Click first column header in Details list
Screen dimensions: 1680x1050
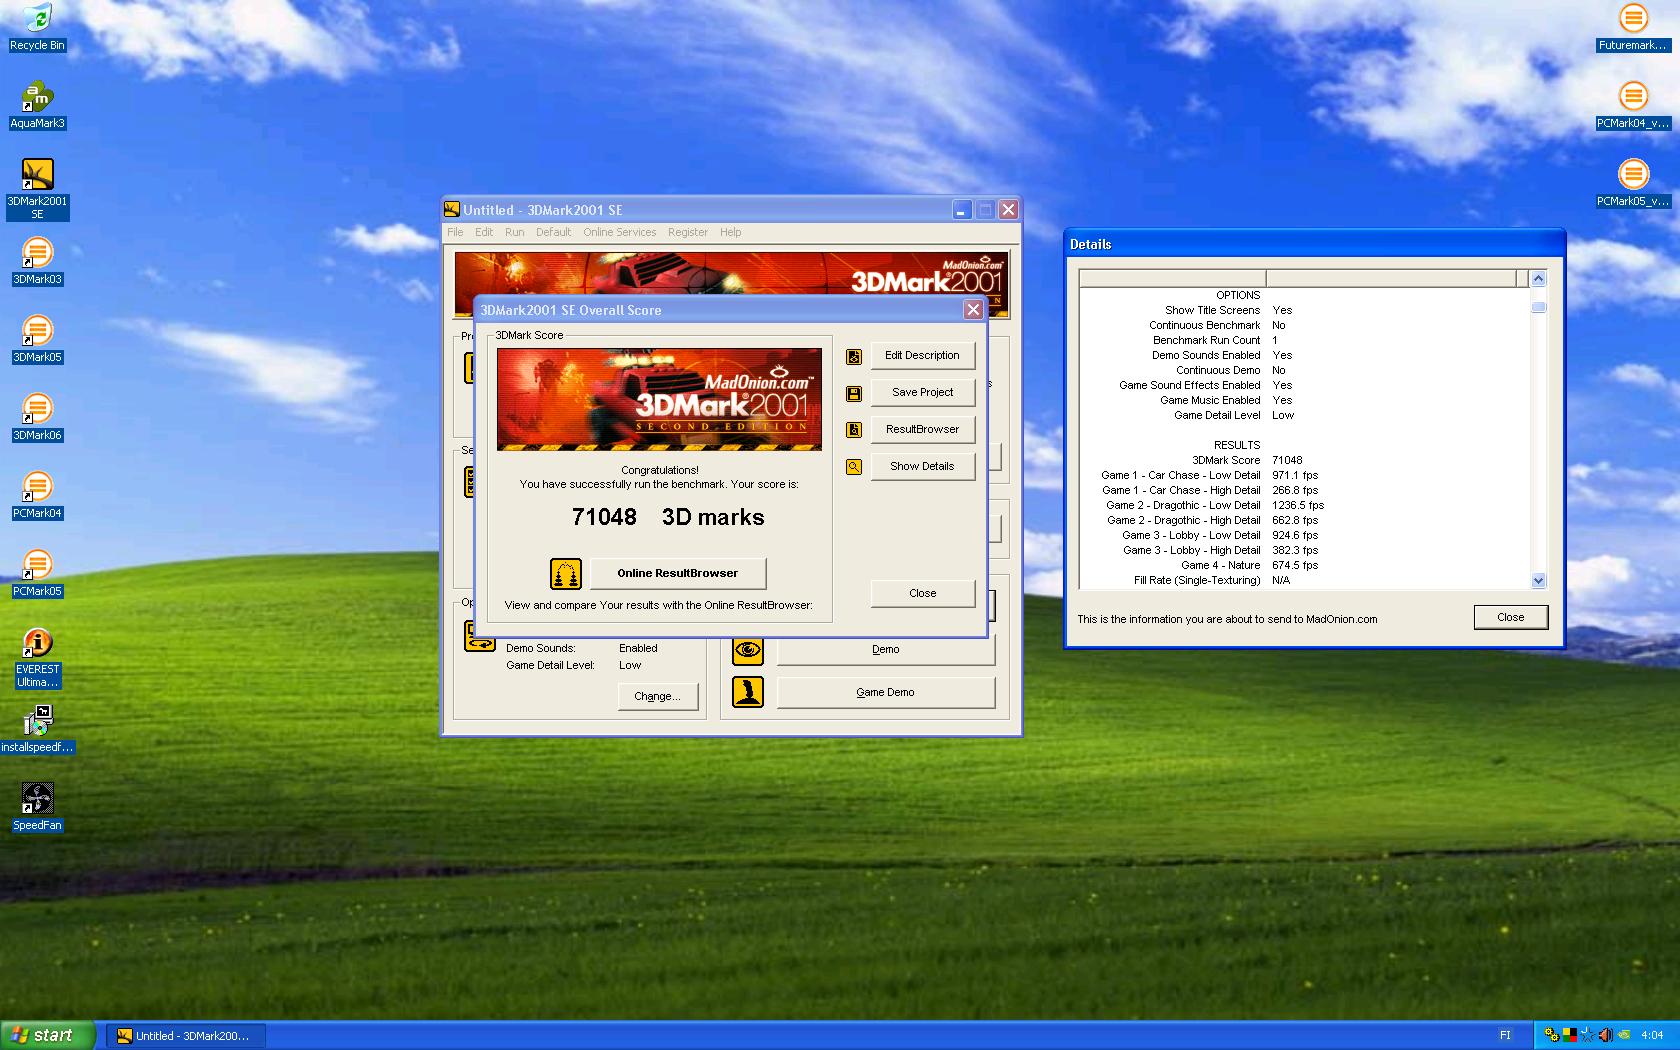pos(1173,279)
